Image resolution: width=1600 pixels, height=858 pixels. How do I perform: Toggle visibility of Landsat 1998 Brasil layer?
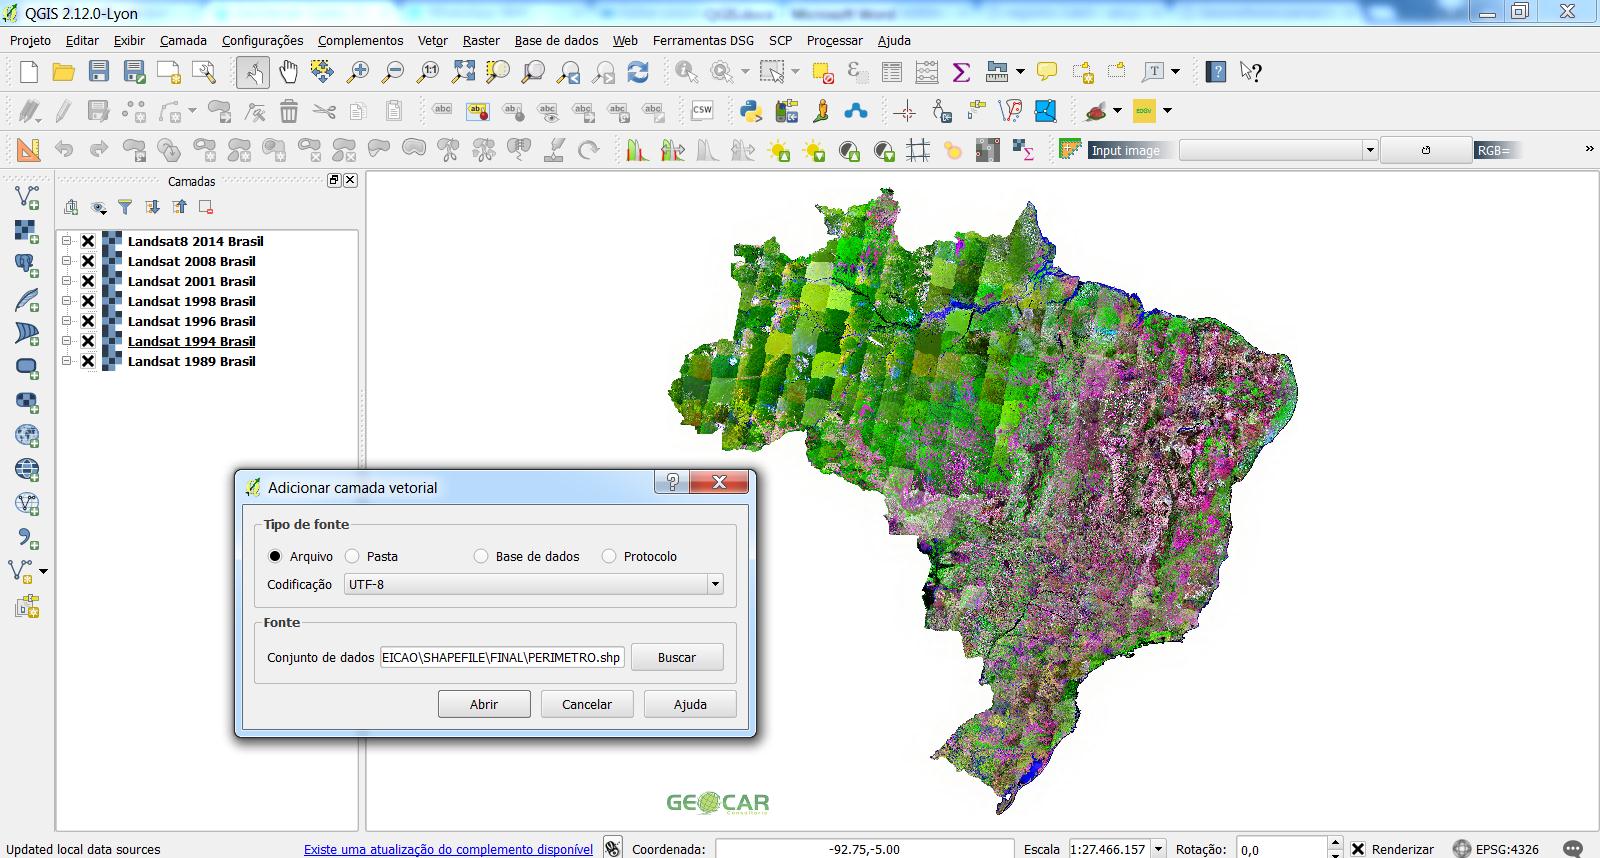88,301
